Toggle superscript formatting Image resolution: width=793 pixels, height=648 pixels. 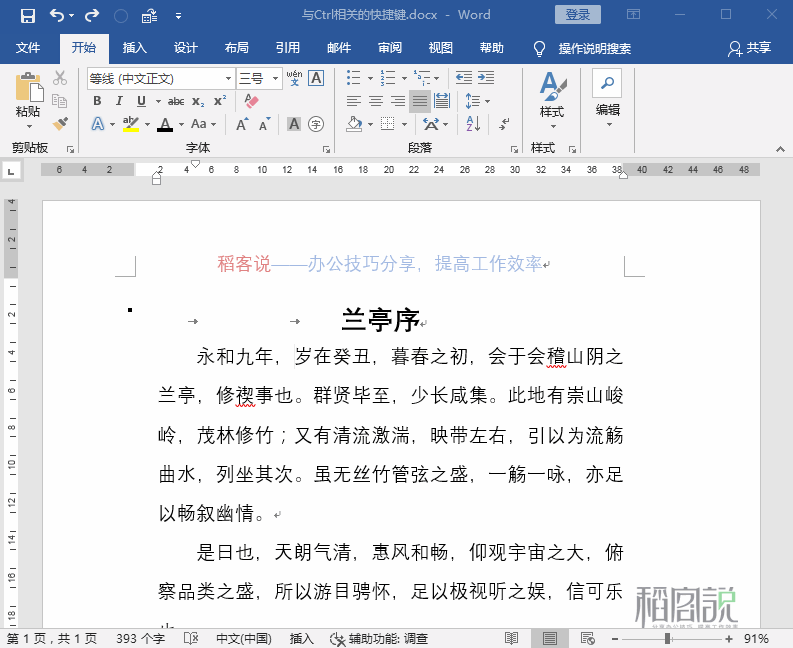[x=220, y=101]
